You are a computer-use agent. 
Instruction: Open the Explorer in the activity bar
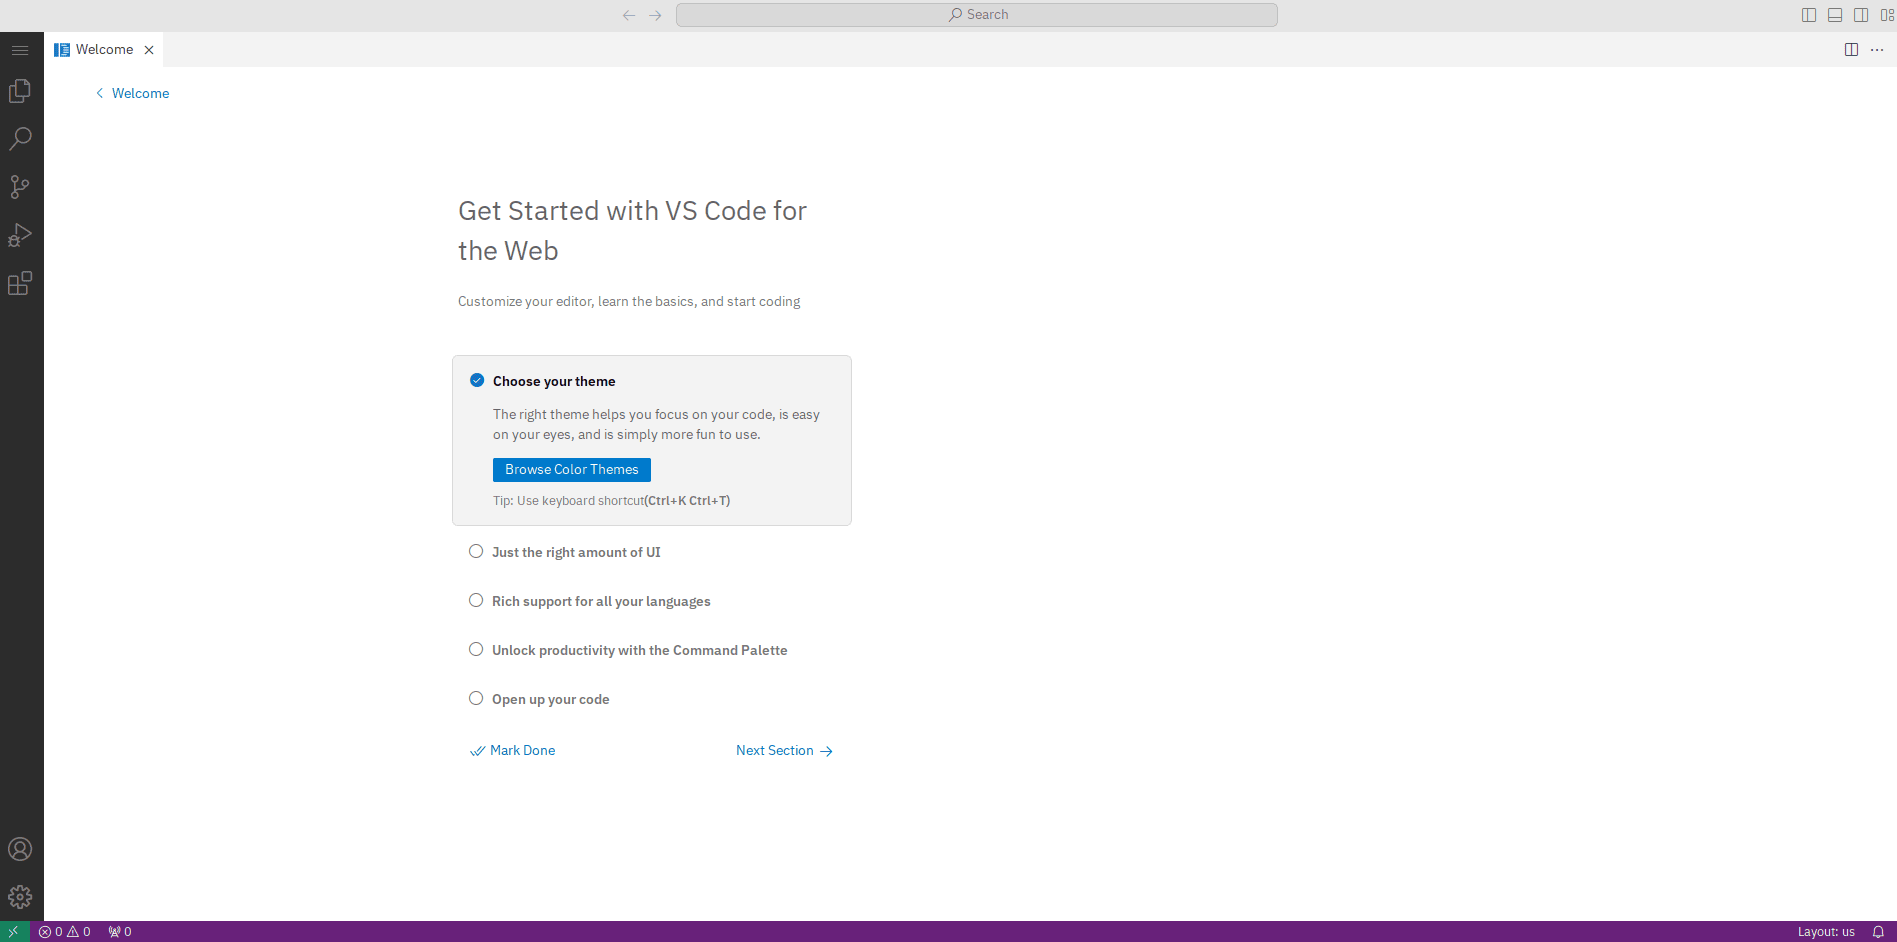(x=20, y=90)
